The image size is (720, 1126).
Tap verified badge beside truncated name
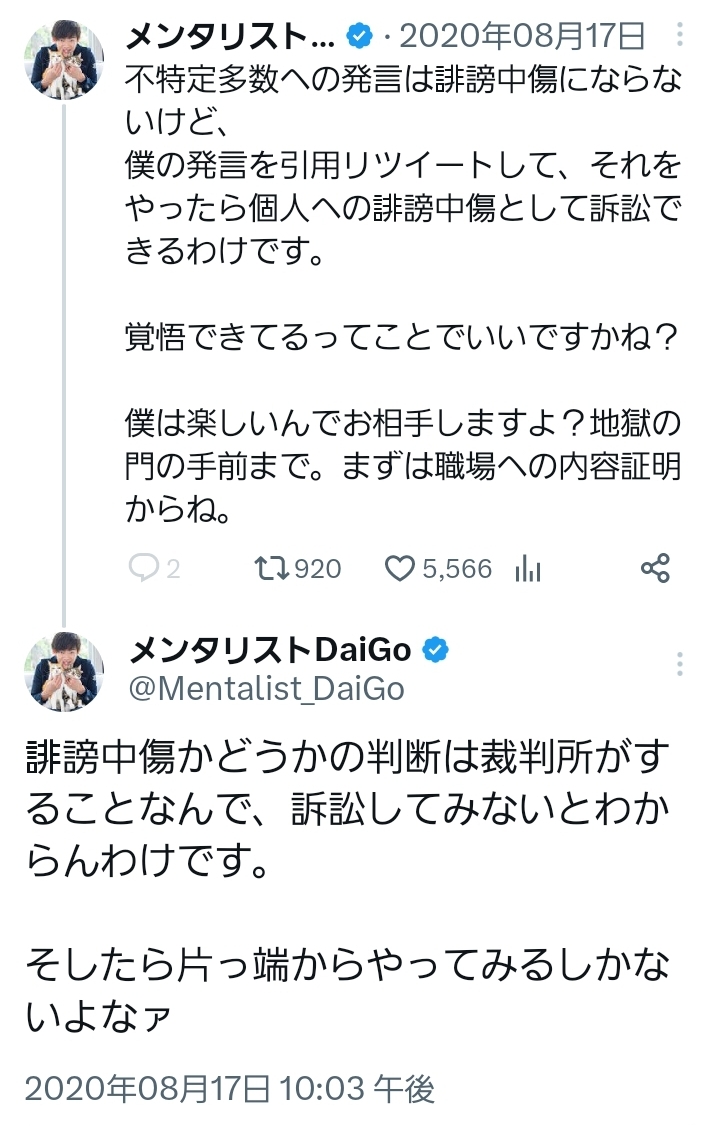coord(360,35)
